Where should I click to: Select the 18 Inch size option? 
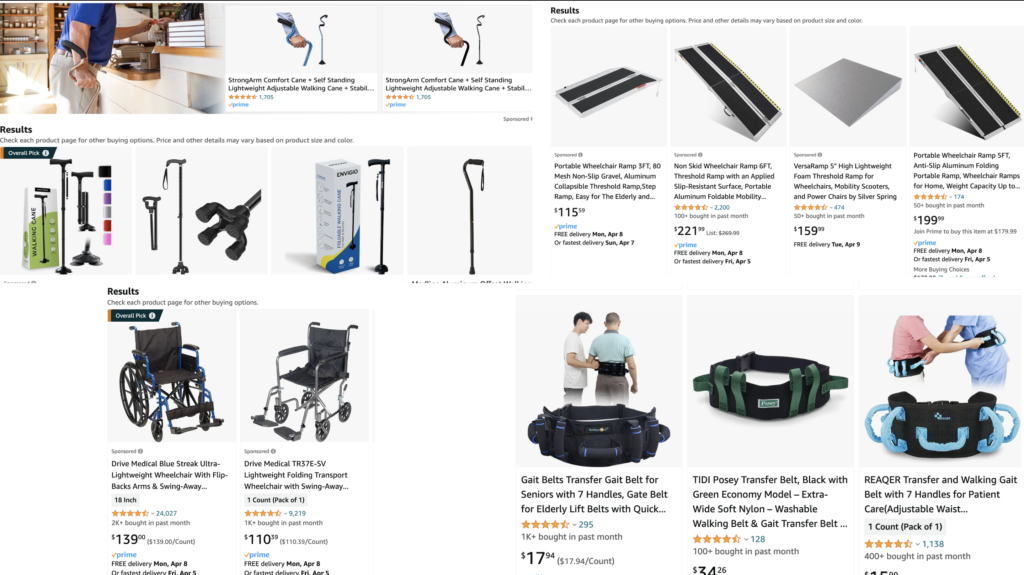[x=125, y=500]
